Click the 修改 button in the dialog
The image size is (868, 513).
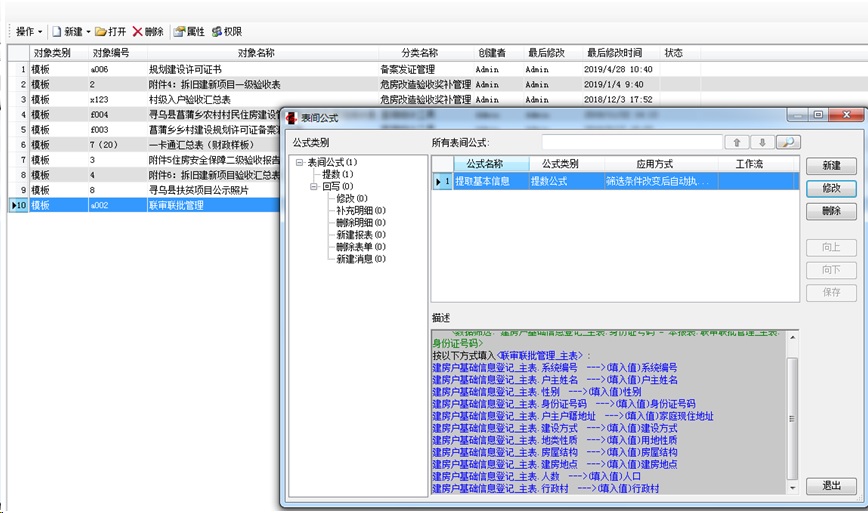830,188
